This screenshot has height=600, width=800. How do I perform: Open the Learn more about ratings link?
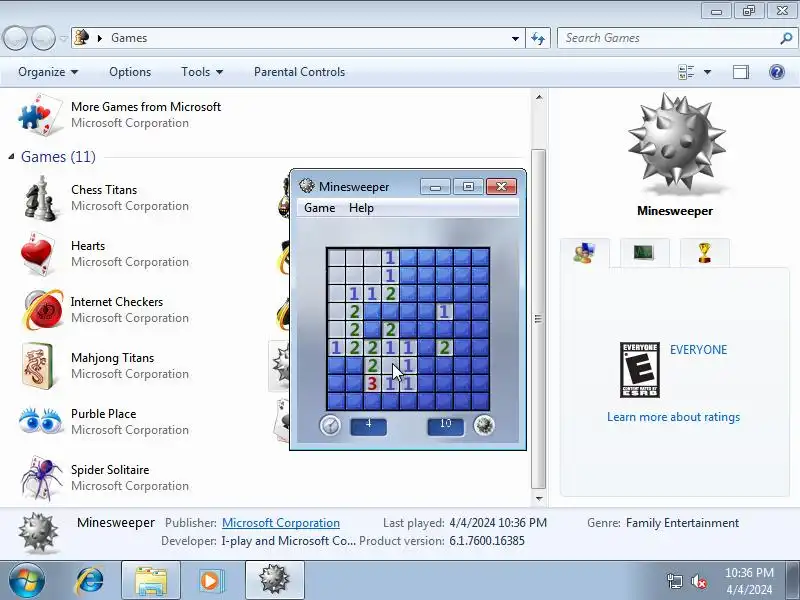[673, 417]
